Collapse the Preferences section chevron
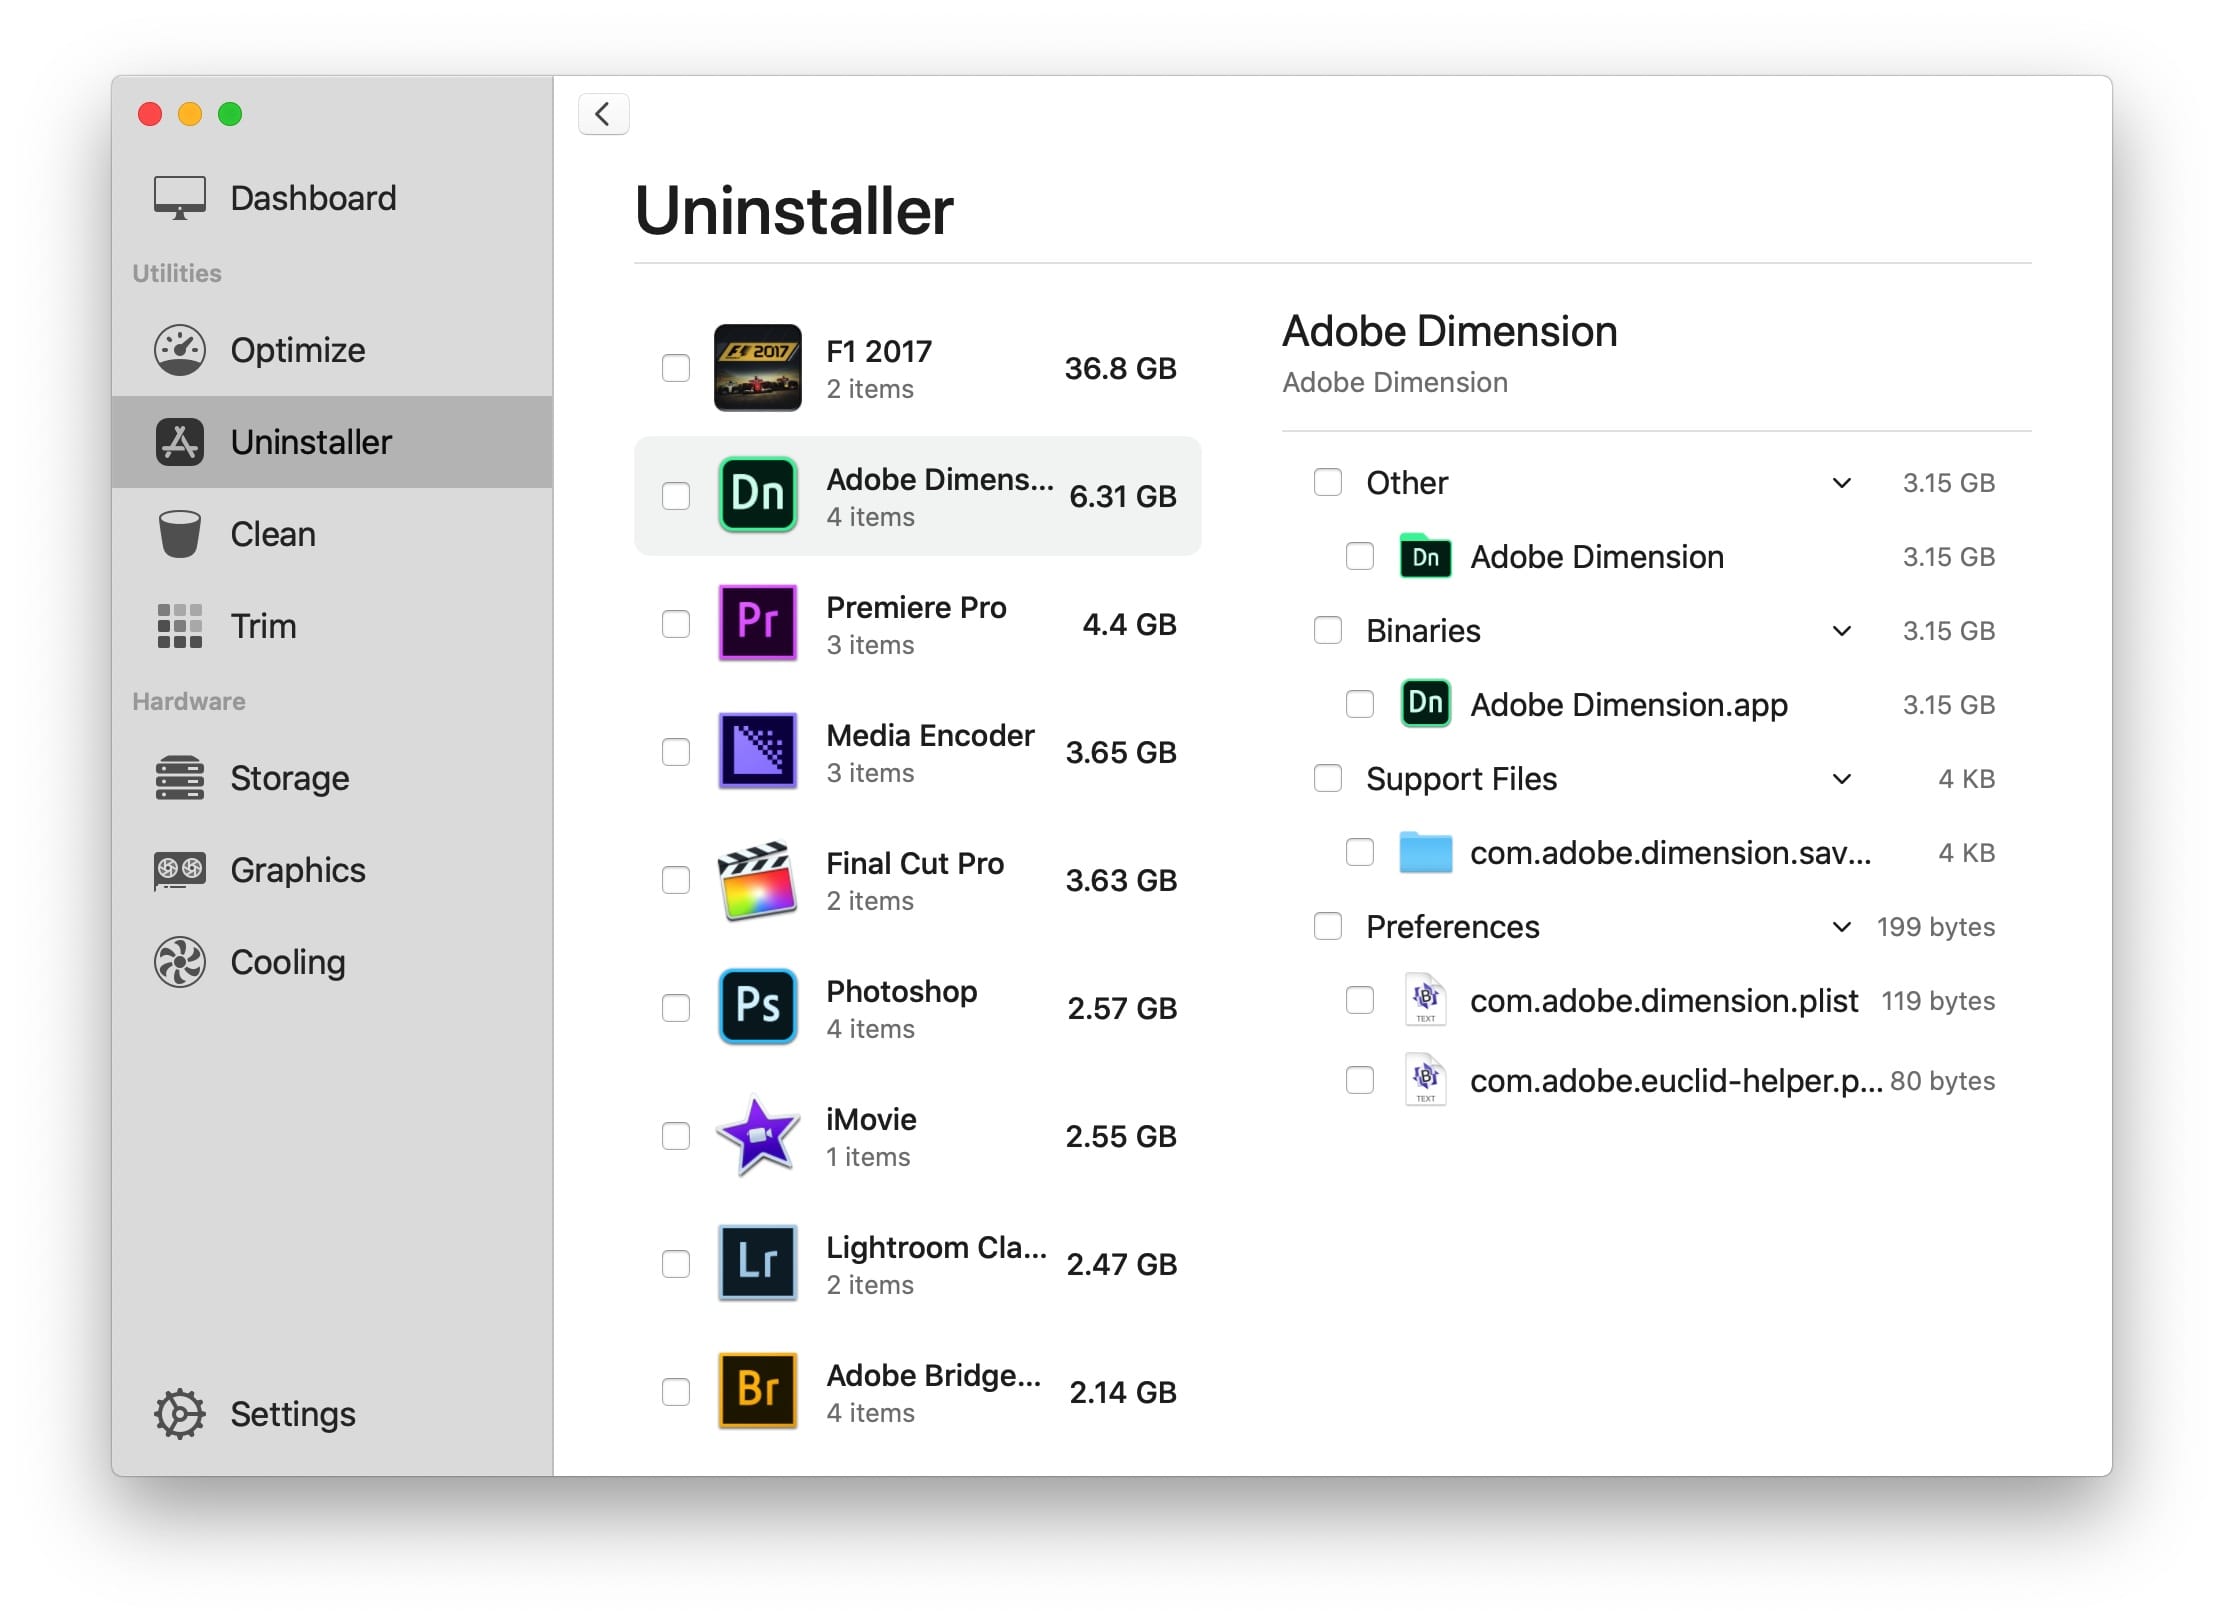2224x1624 pixels. click(x=1842, y=927)
